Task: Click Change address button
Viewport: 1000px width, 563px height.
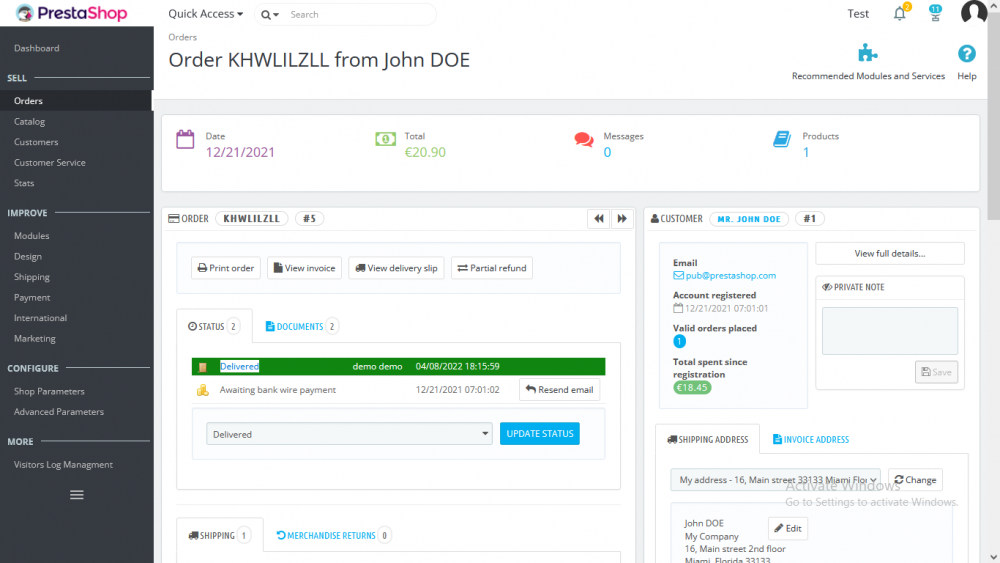Action: click(x=915, y=479)
